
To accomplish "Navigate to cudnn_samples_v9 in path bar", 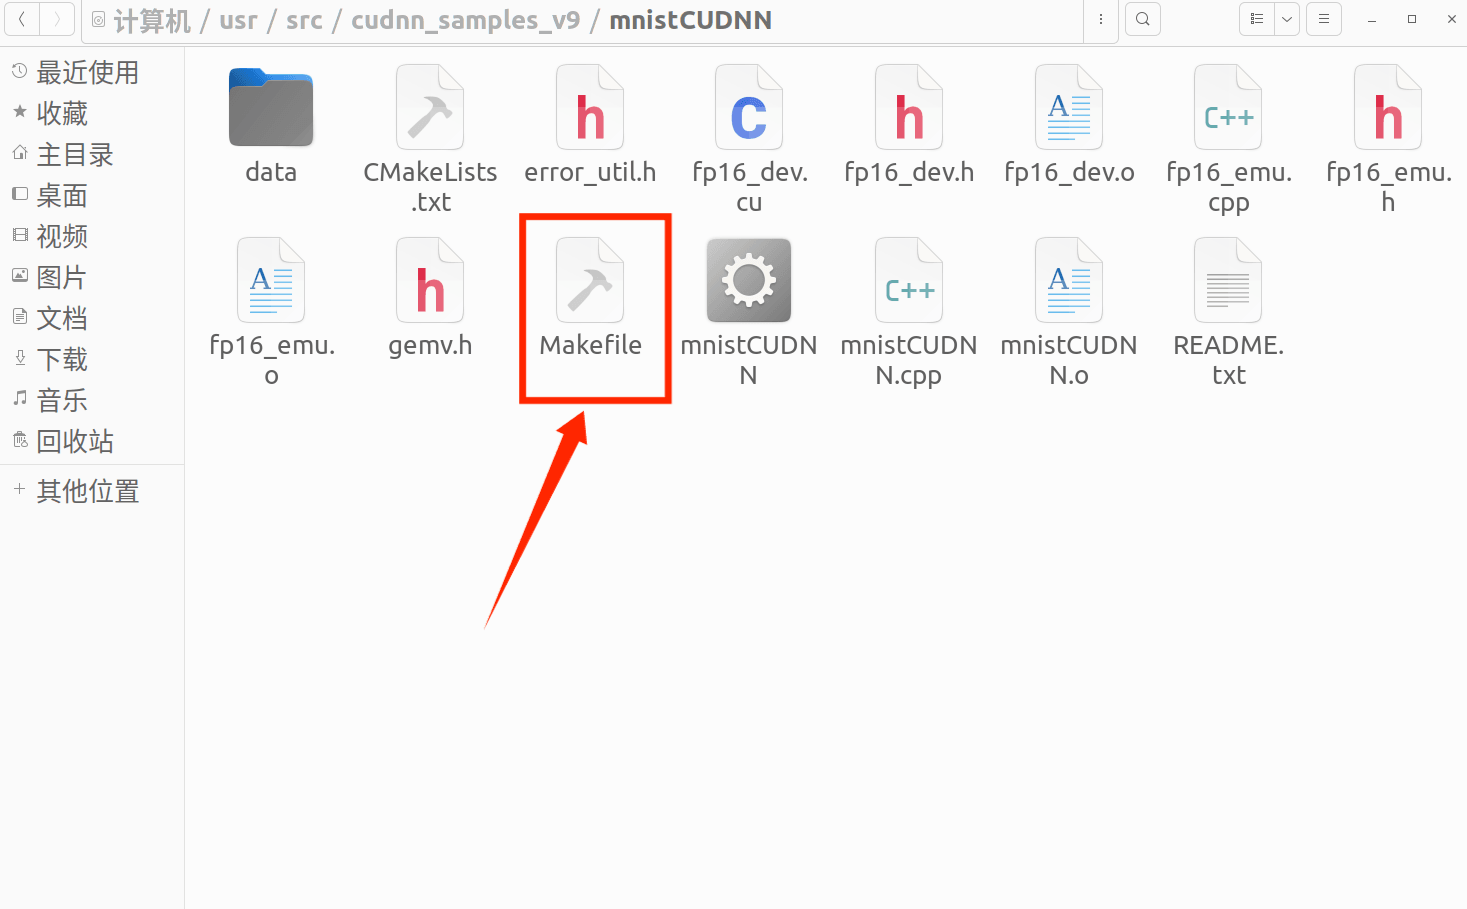I will coord(465,20).
